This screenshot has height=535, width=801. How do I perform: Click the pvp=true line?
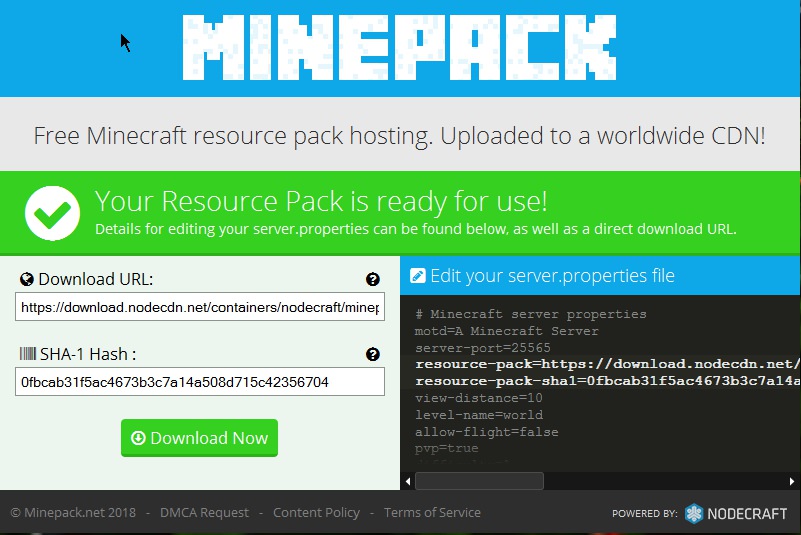[446, 448]
